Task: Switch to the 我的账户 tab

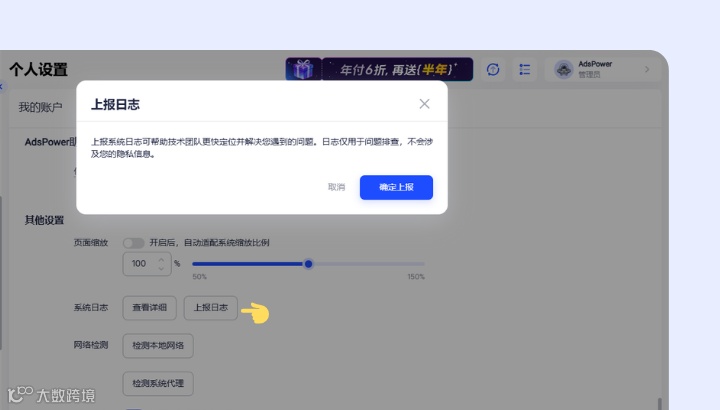Action: 40,107
